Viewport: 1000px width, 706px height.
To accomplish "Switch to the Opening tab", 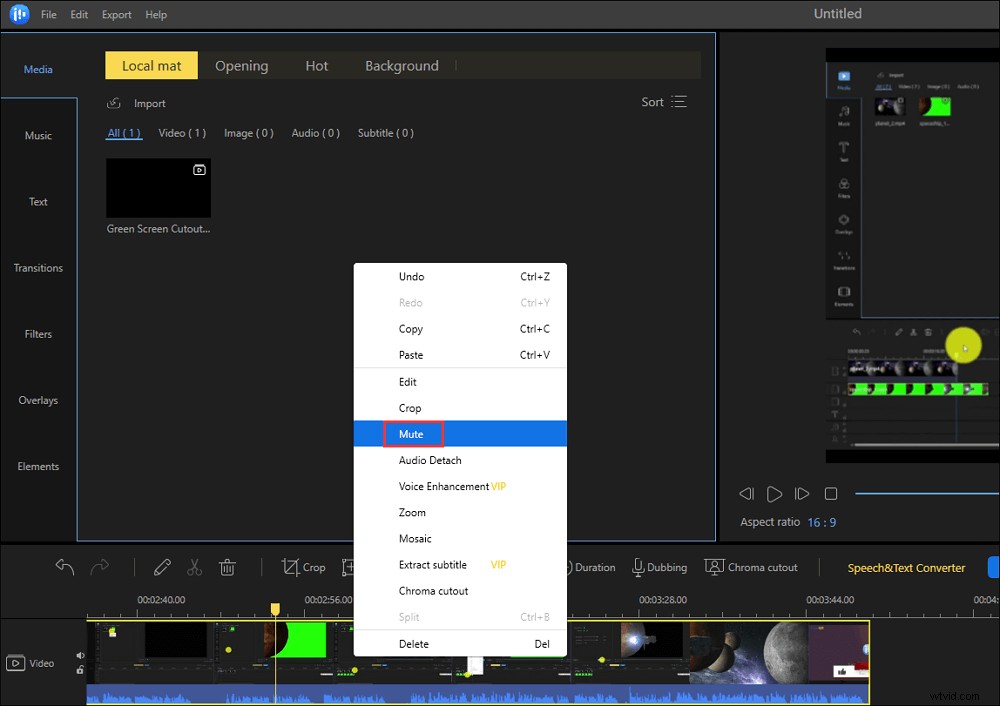I will coord(241,65).
